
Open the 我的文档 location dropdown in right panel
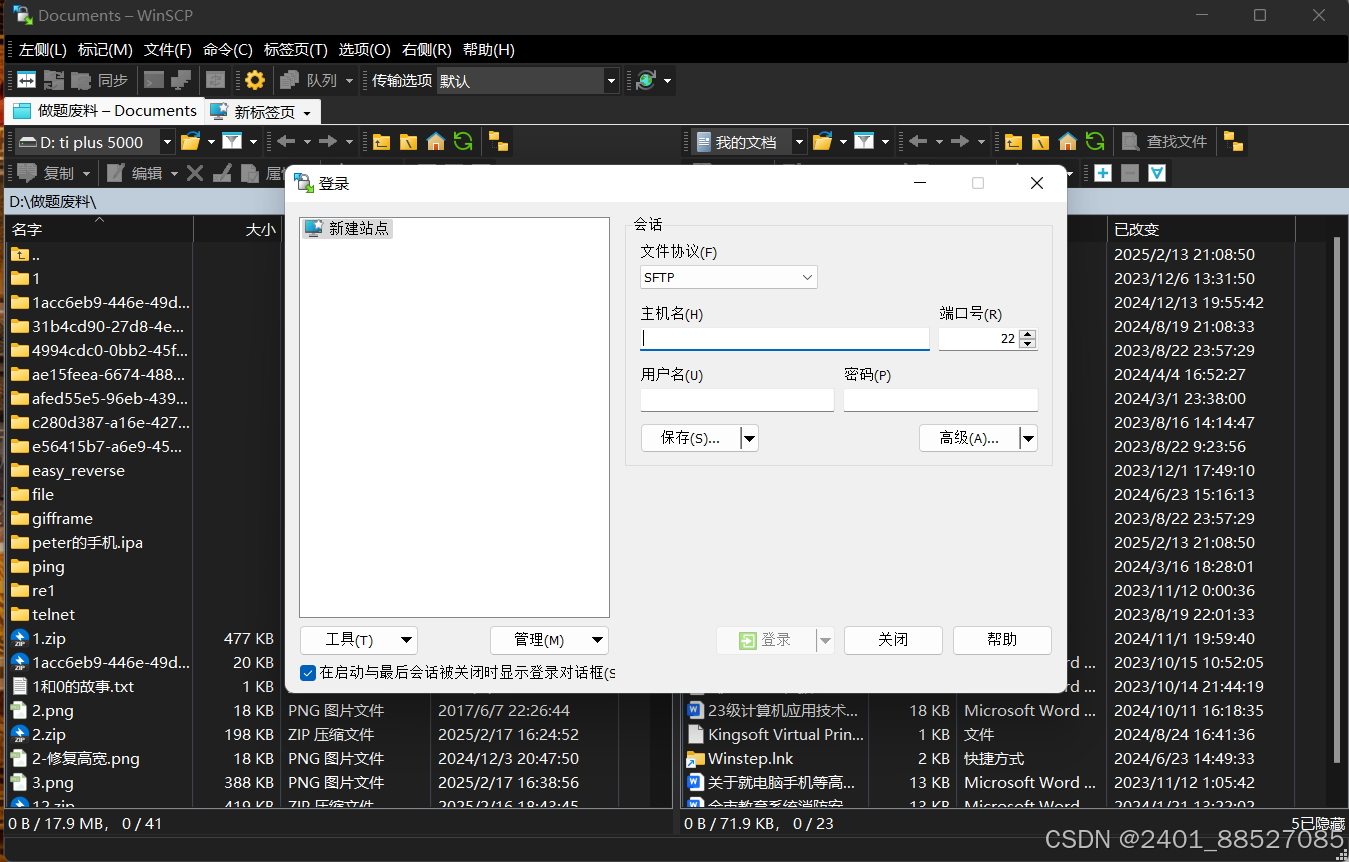tap(799, 142)
